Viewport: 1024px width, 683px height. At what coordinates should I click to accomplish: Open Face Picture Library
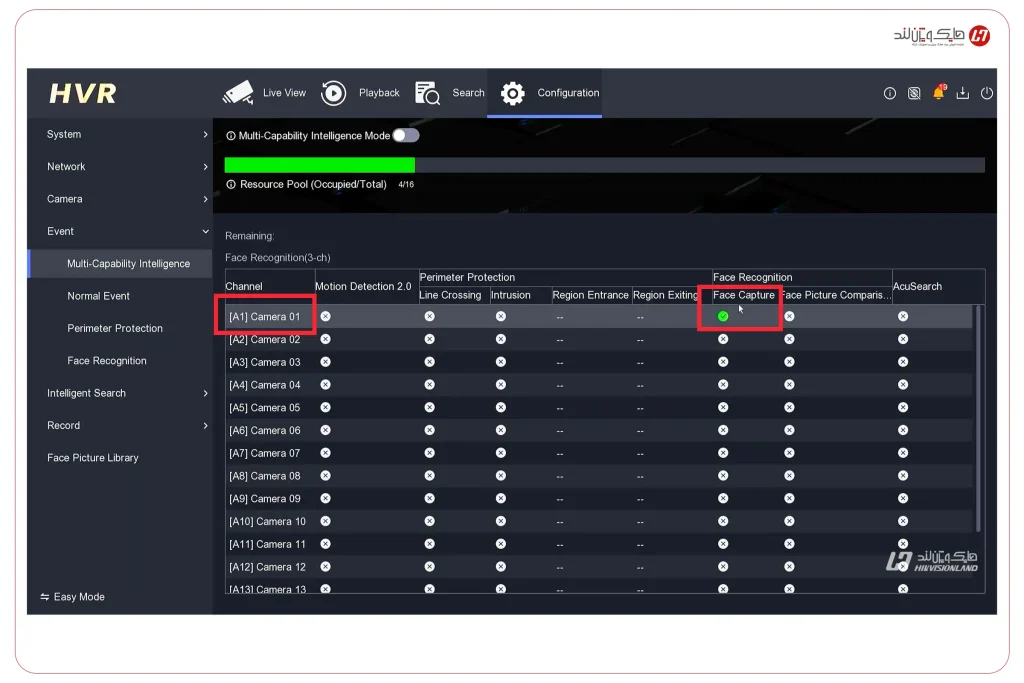tap(93, 458)
